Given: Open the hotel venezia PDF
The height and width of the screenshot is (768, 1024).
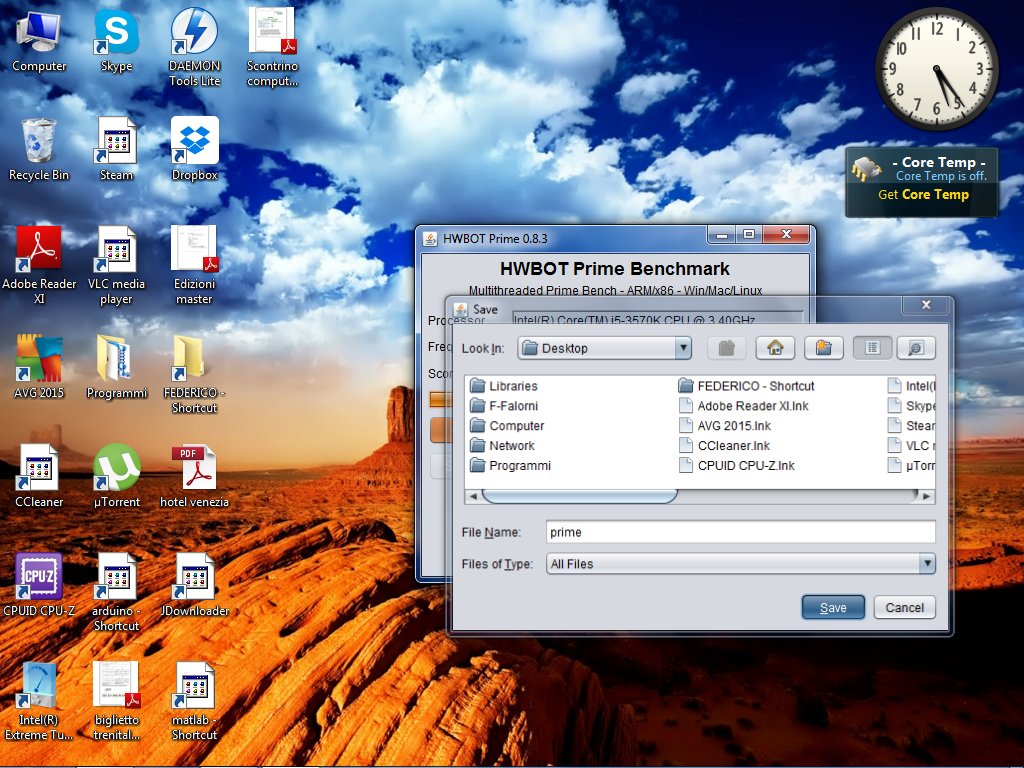Looking at the screenshot, I should tap(194, 476).
